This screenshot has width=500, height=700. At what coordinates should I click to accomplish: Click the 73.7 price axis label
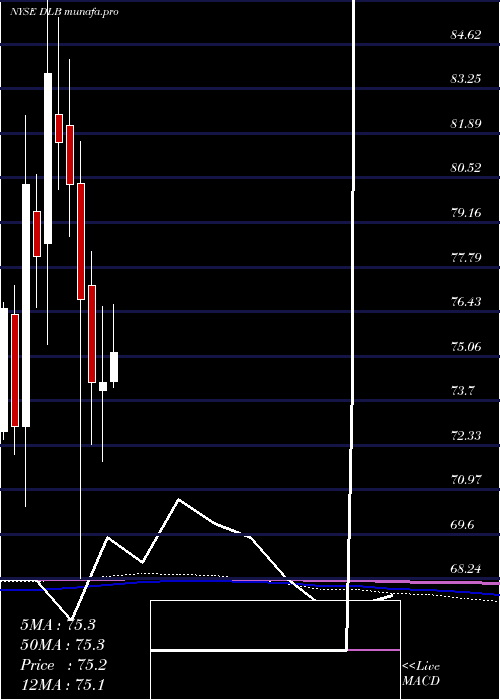(462, 392)
